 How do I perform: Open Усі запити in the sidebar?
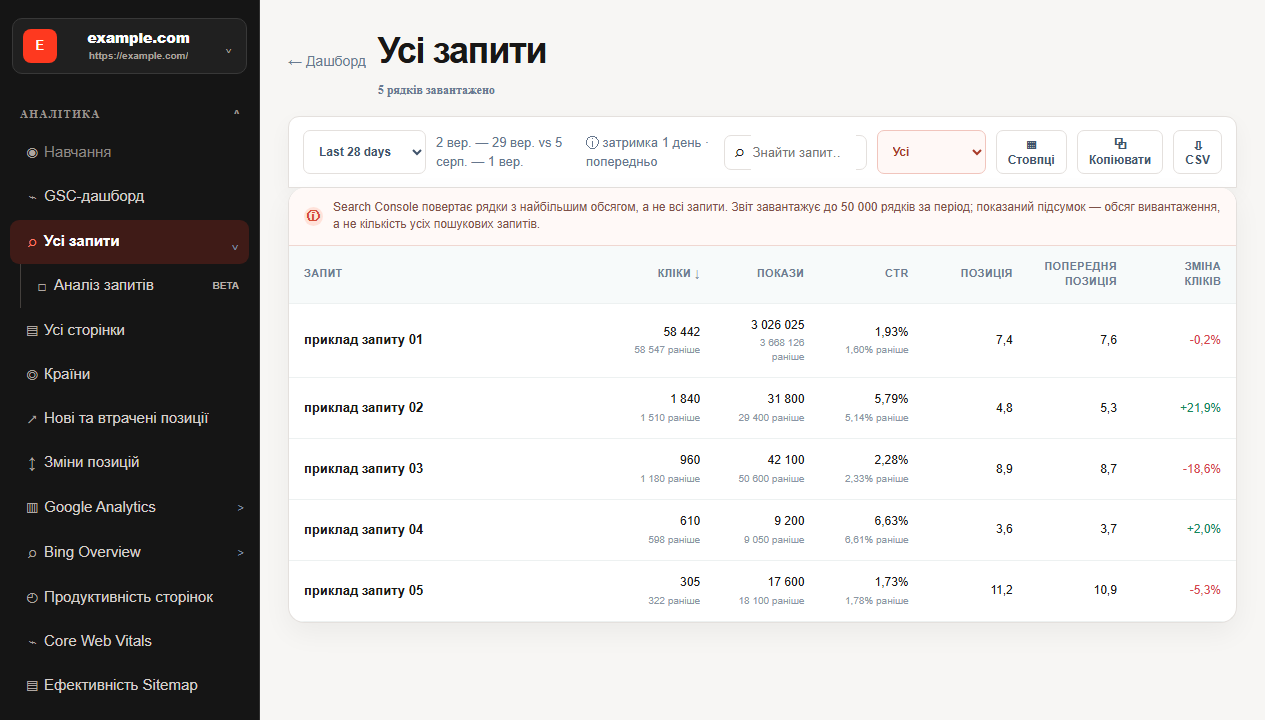tap(130, 242)
